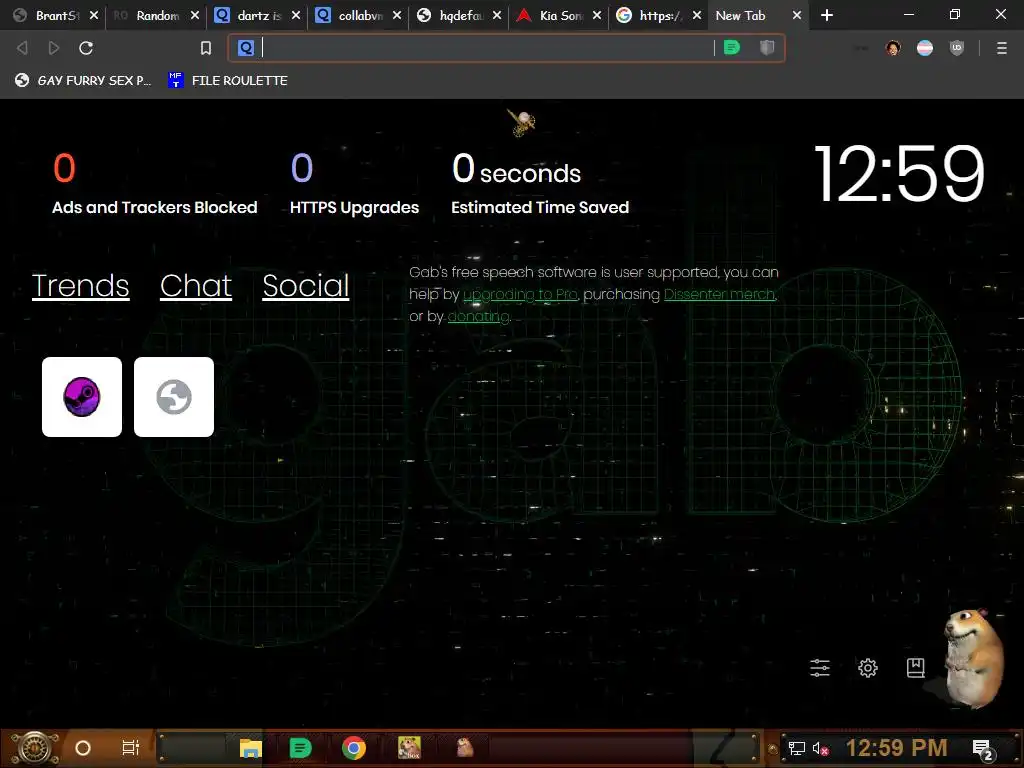Open the user profile avatar
1024x768 pixels.
point(893,48)
